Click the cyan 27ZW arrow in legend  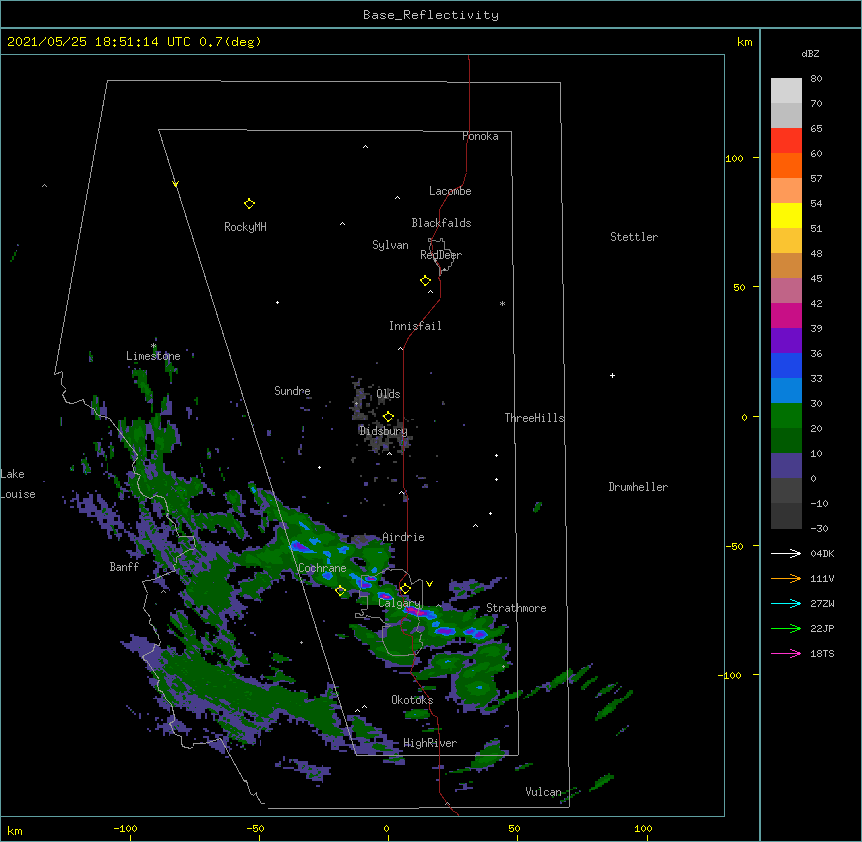pyautogui.click(x=786, y=603)
